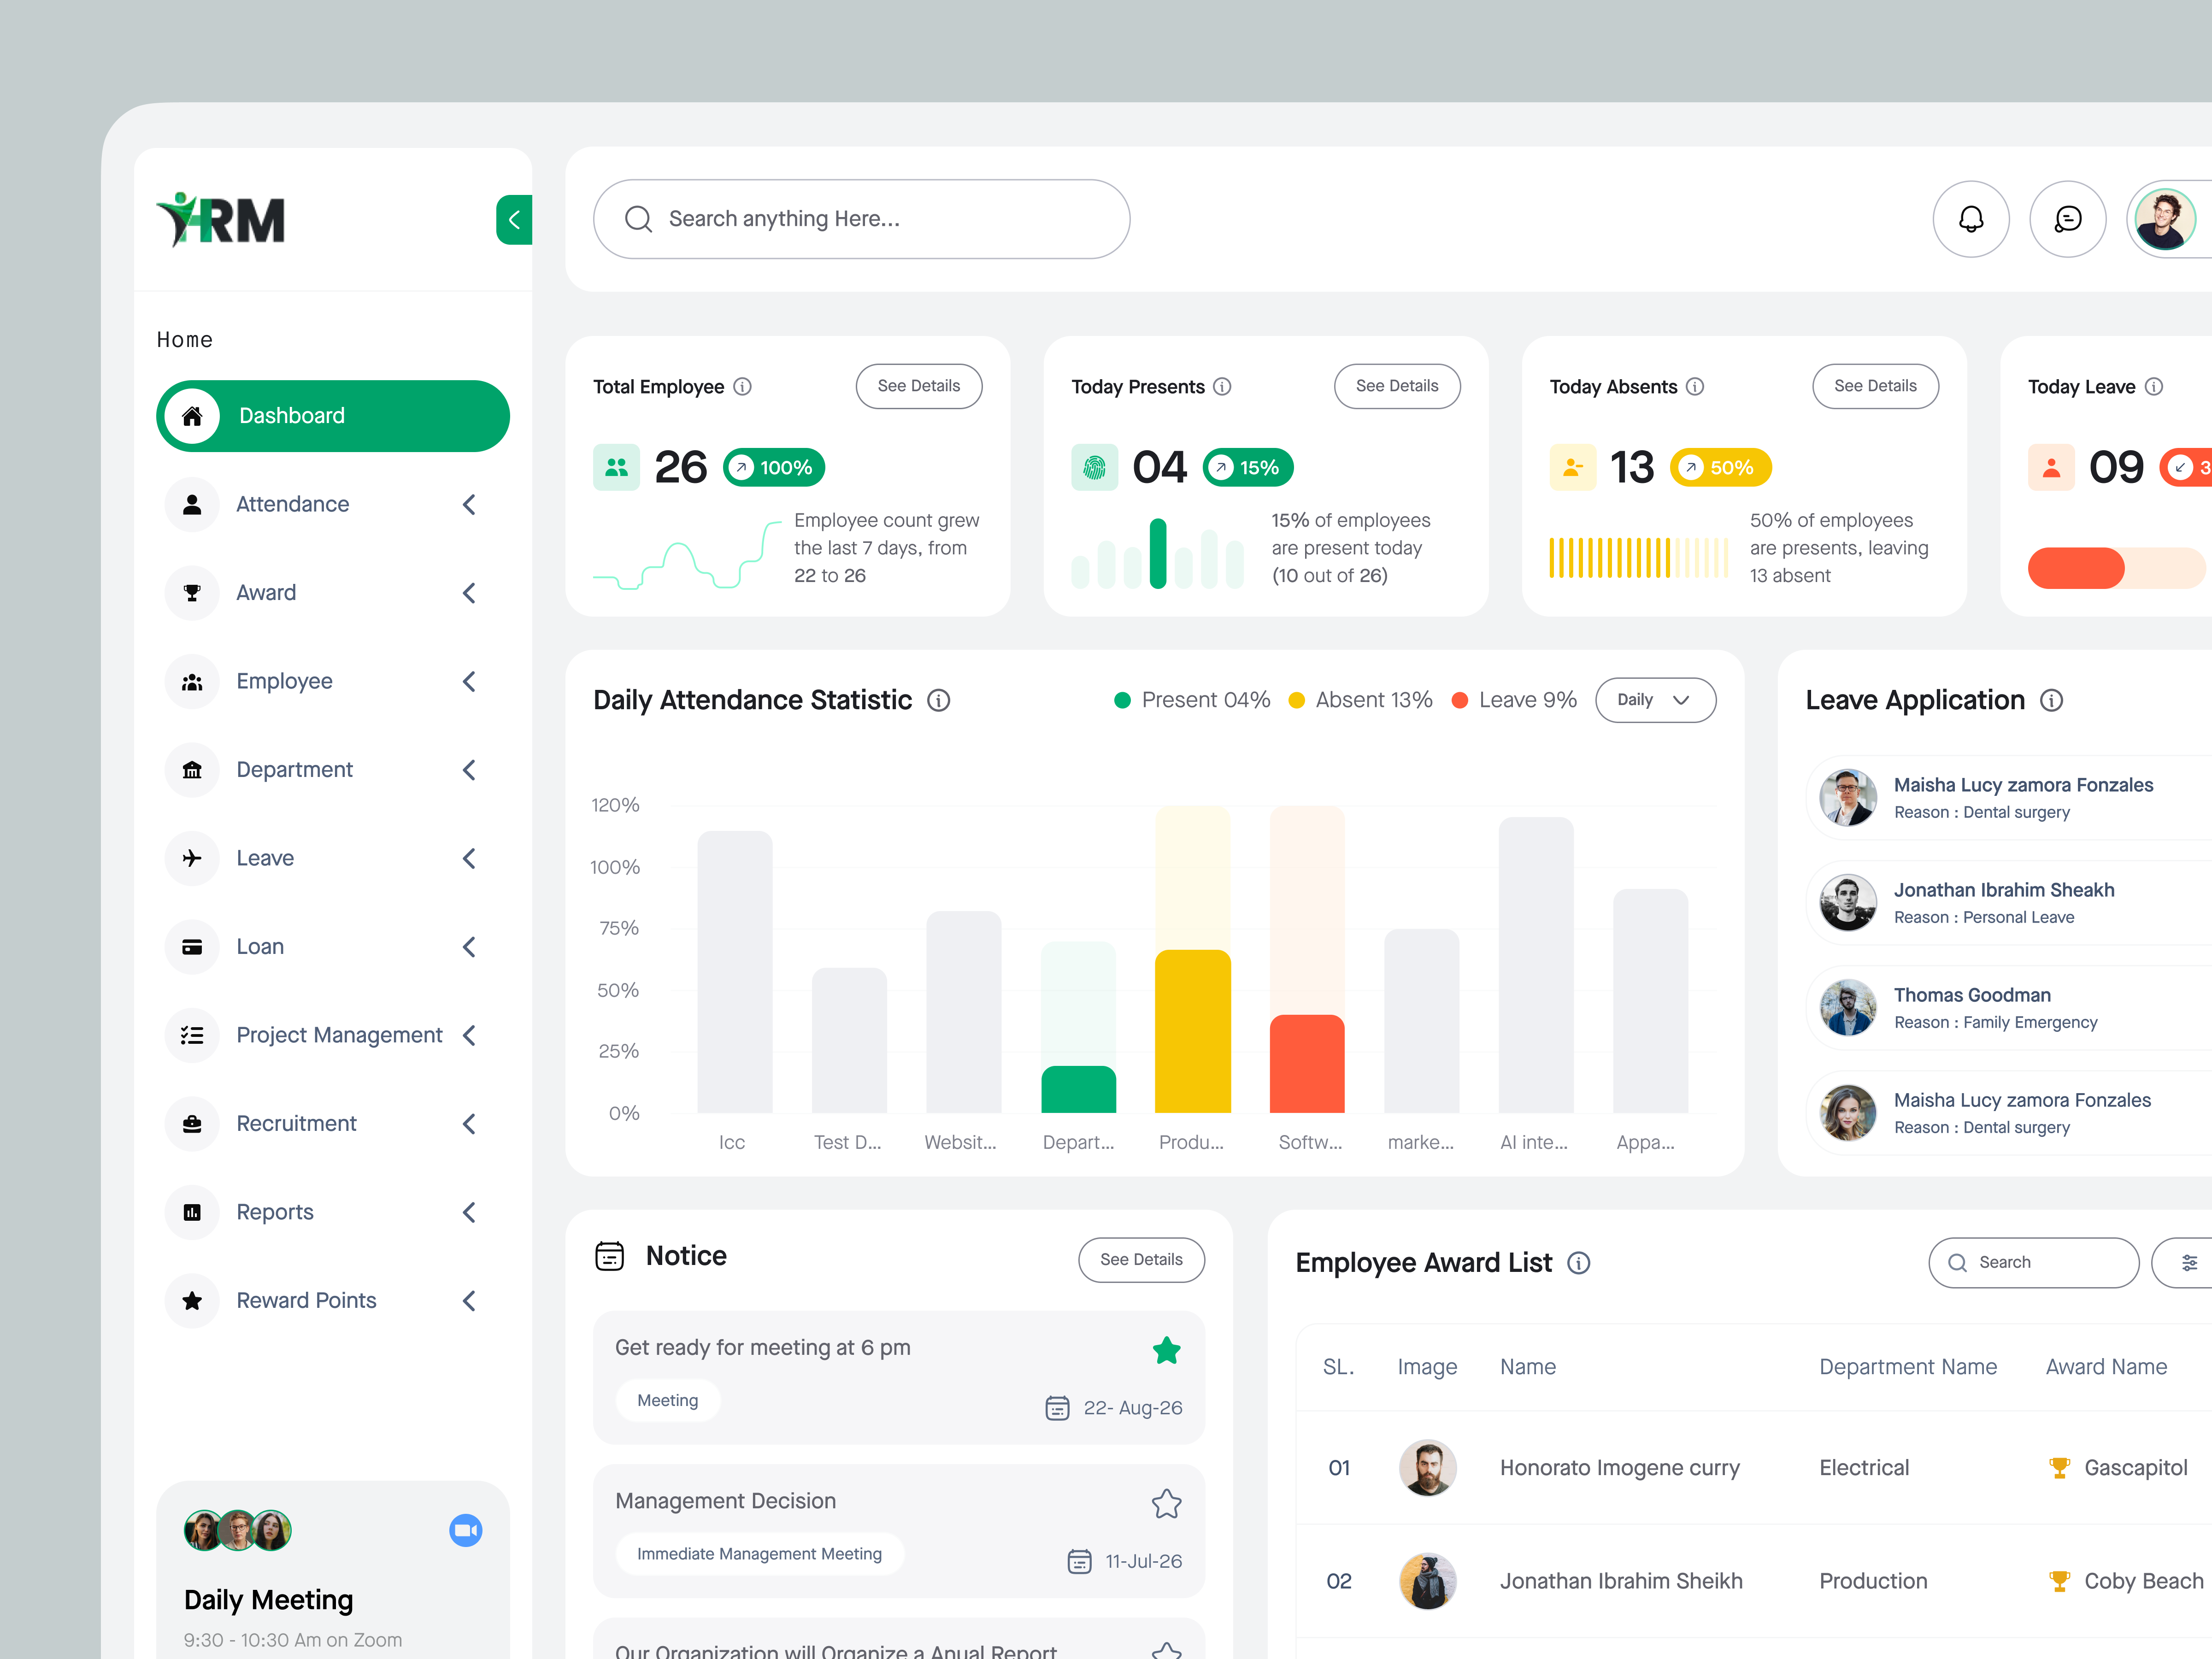Click the Reward Points star icon
This screenshot has height=1659, width=2212.
point(192,1301)
